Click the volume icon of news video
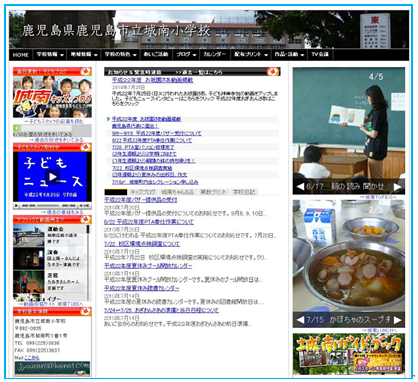This screenshot has height=382, width=418. click(85, 206)
